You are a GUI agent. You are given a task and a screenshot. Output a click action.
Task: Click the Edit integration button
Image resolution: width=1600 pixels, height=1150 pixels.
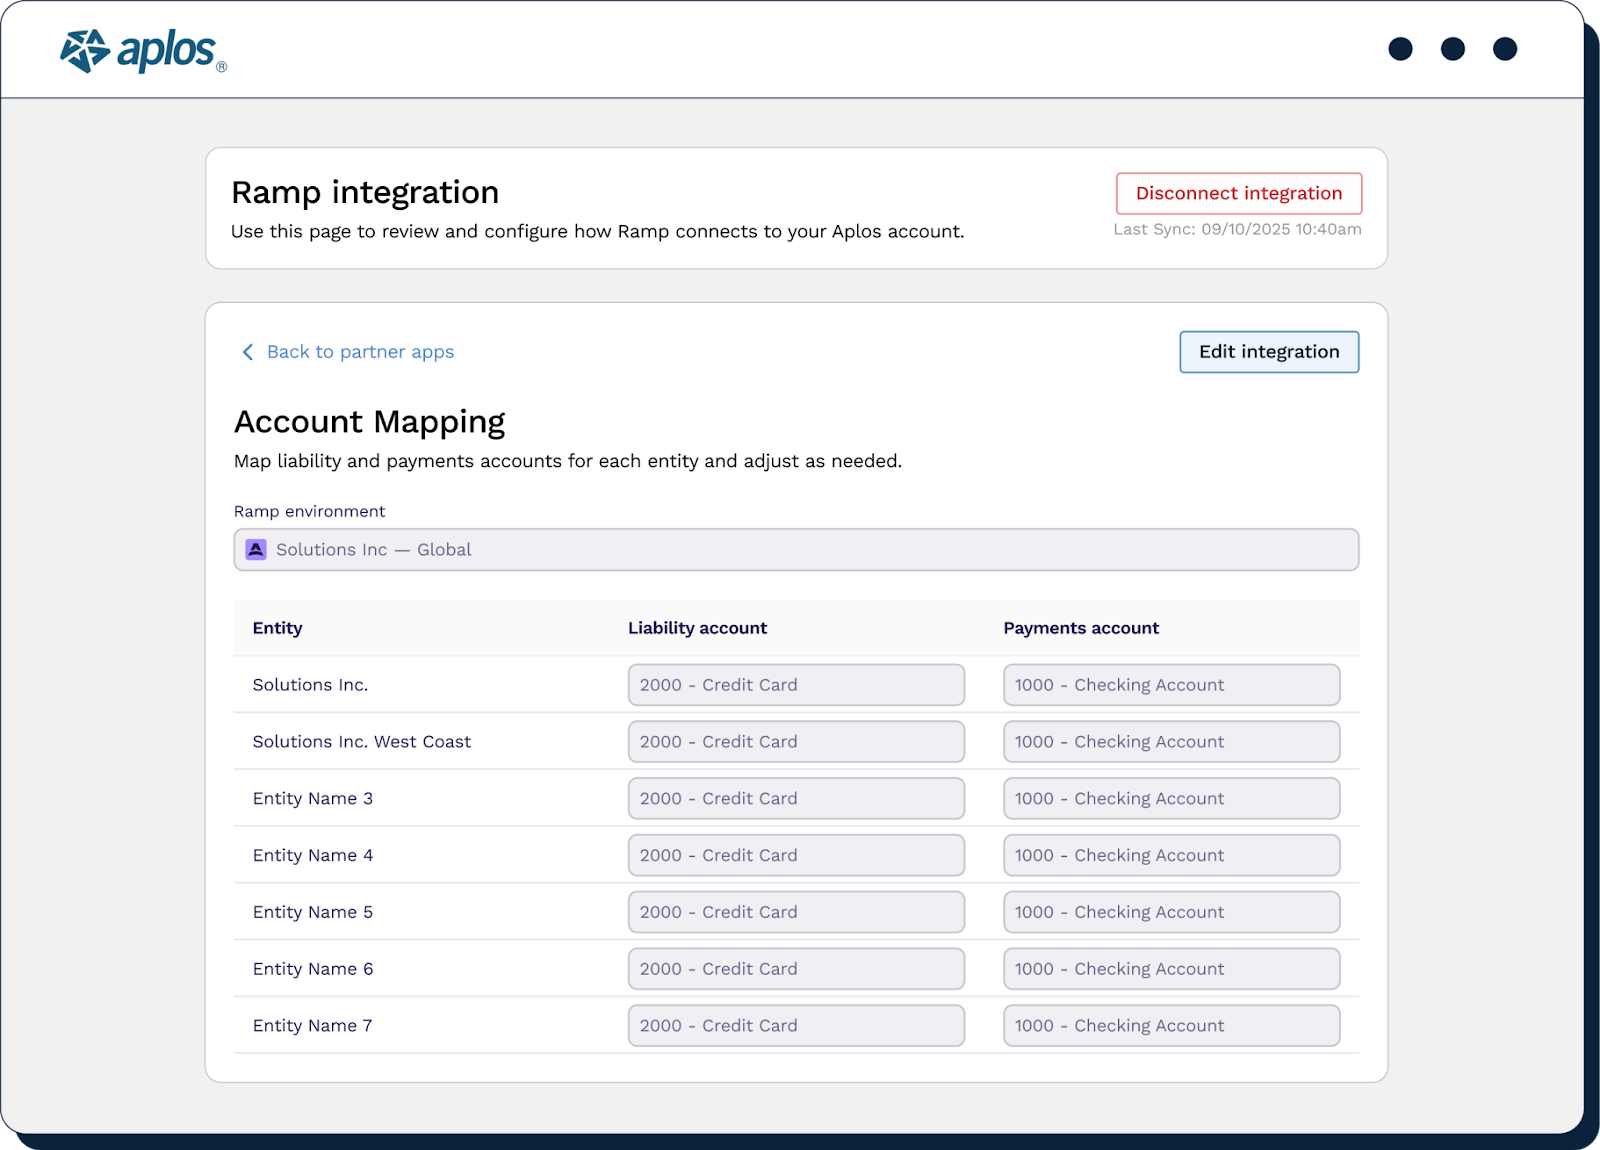1269,352
